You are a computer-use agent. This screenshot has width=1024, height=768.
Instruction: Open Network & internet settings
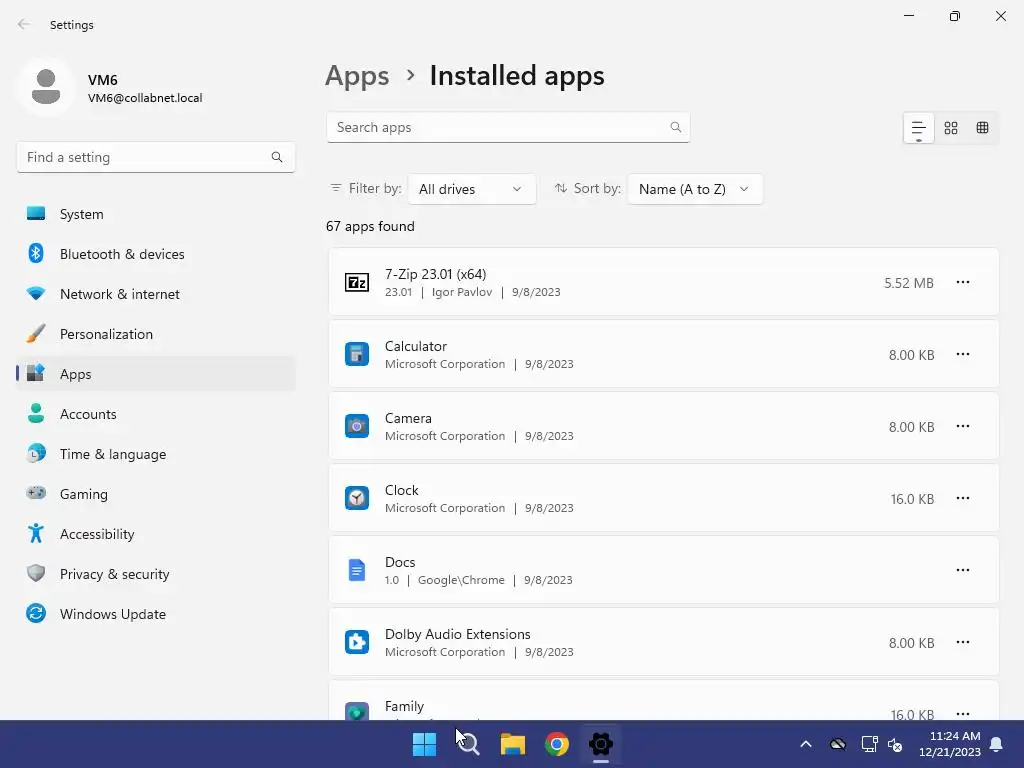(x=156, y=294)
